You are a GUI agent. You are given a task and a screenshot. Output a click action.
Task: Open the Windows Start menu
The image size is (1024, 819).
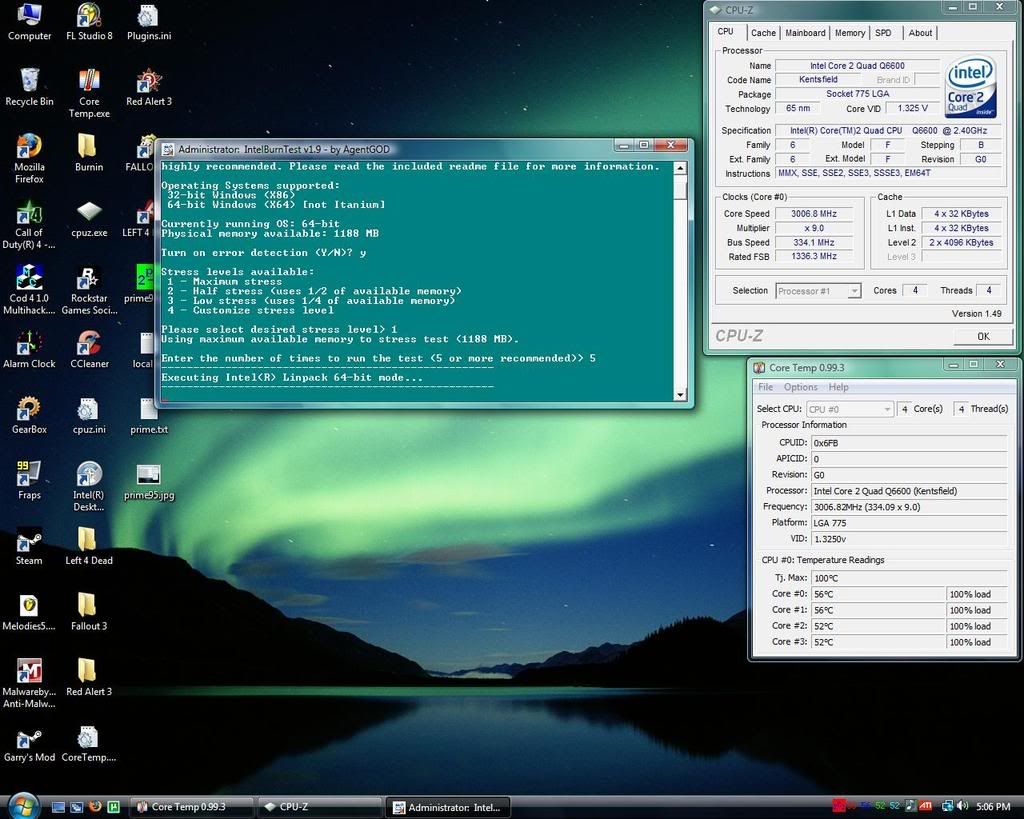(x=23, y=806)
